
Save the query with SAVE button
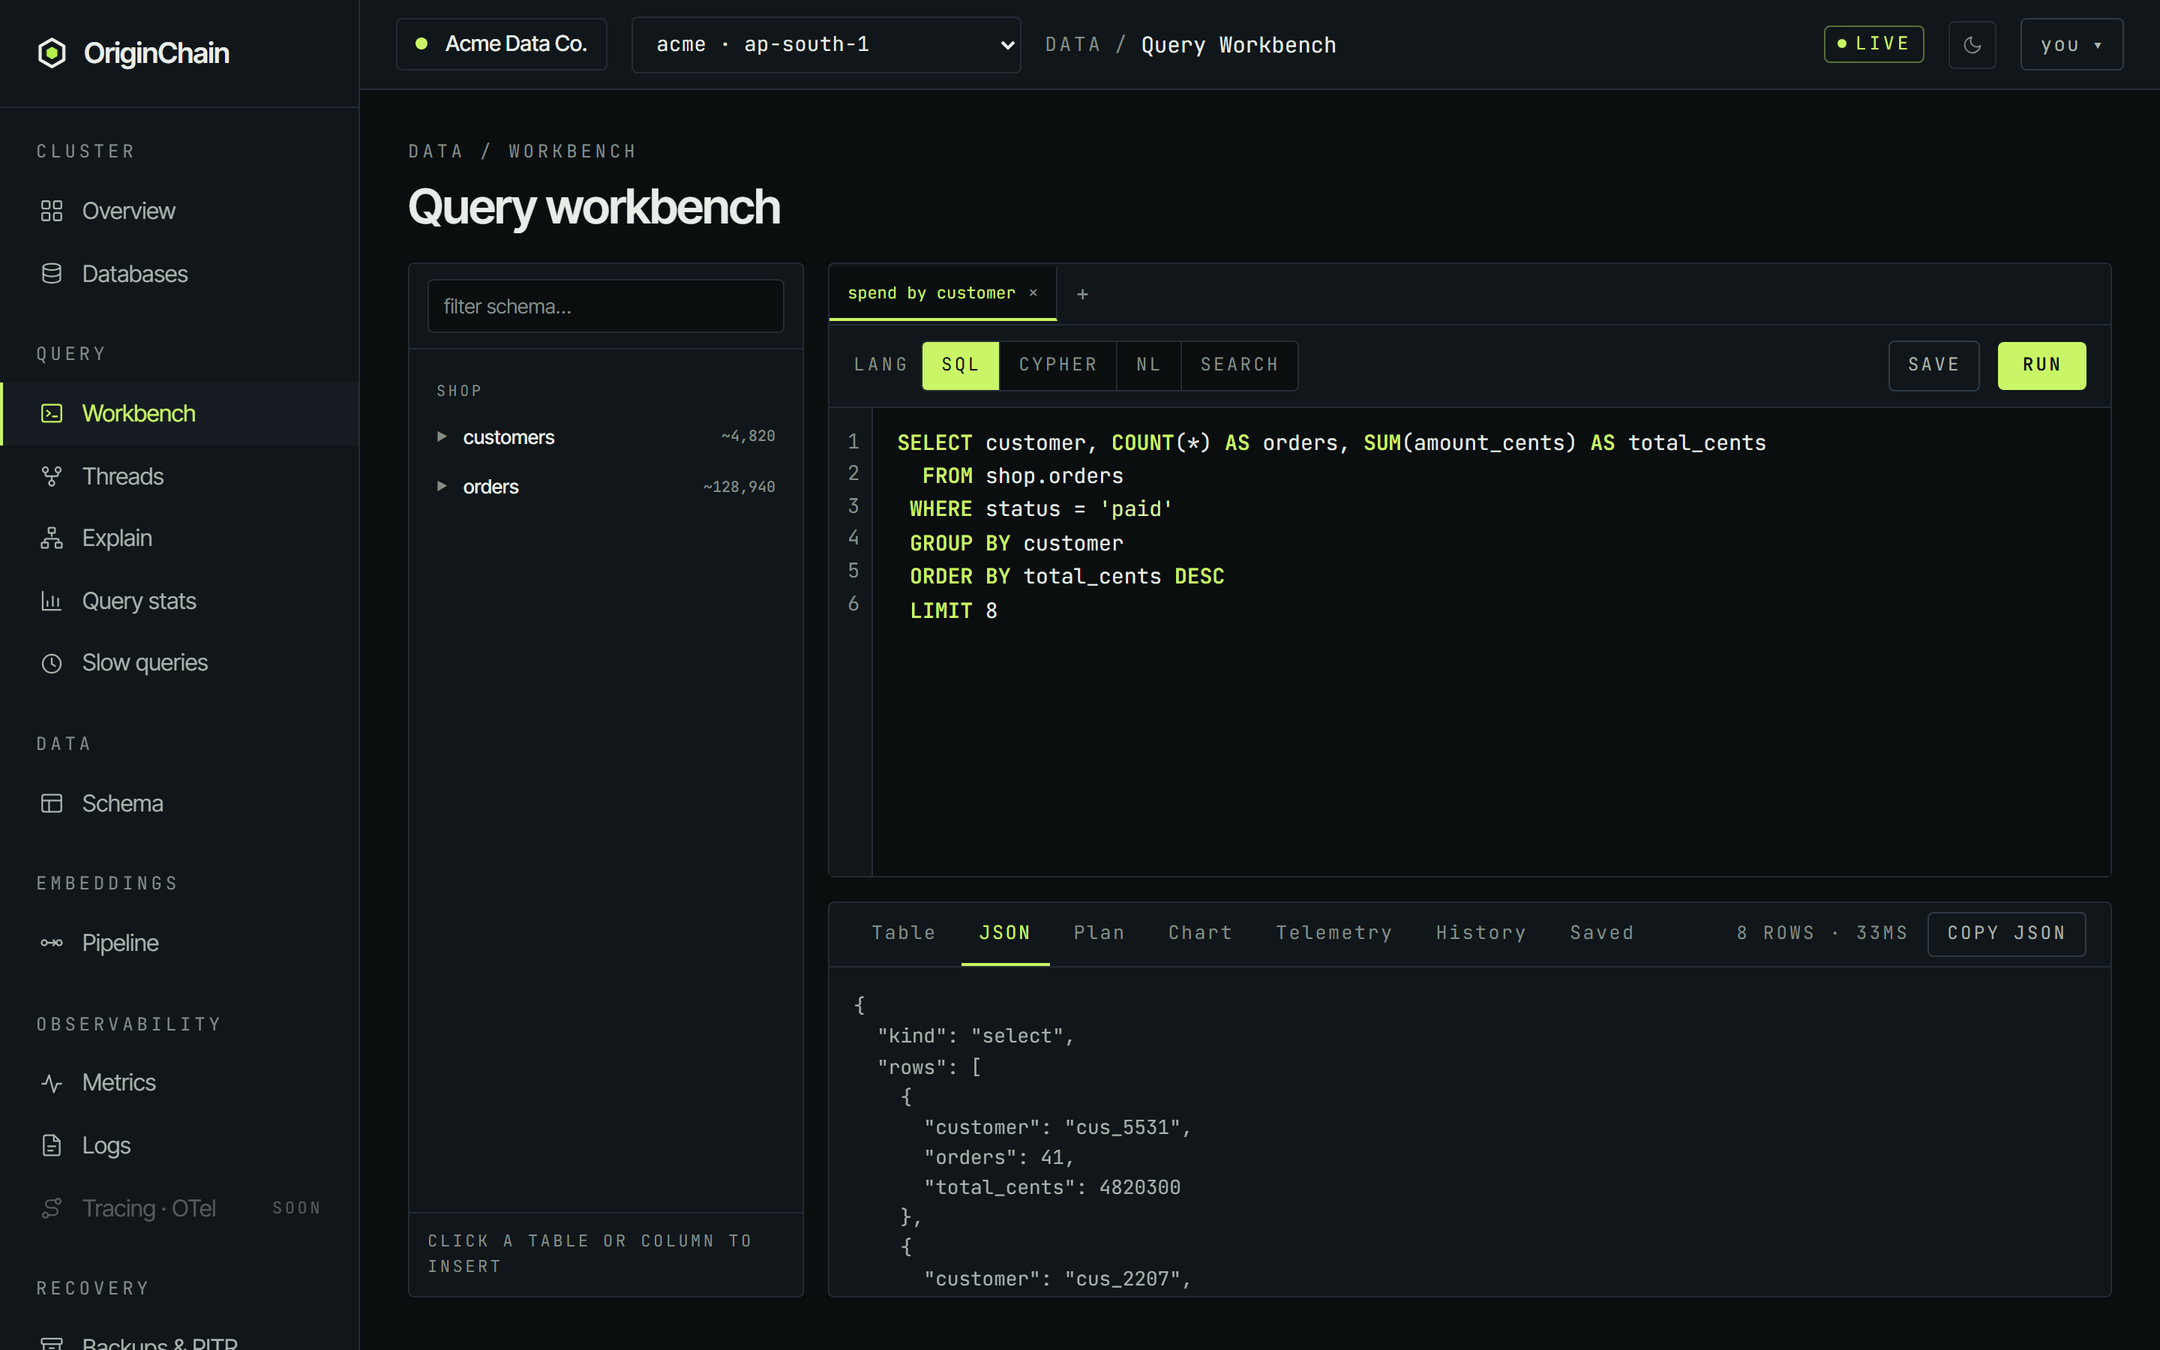pos(1933,365)
